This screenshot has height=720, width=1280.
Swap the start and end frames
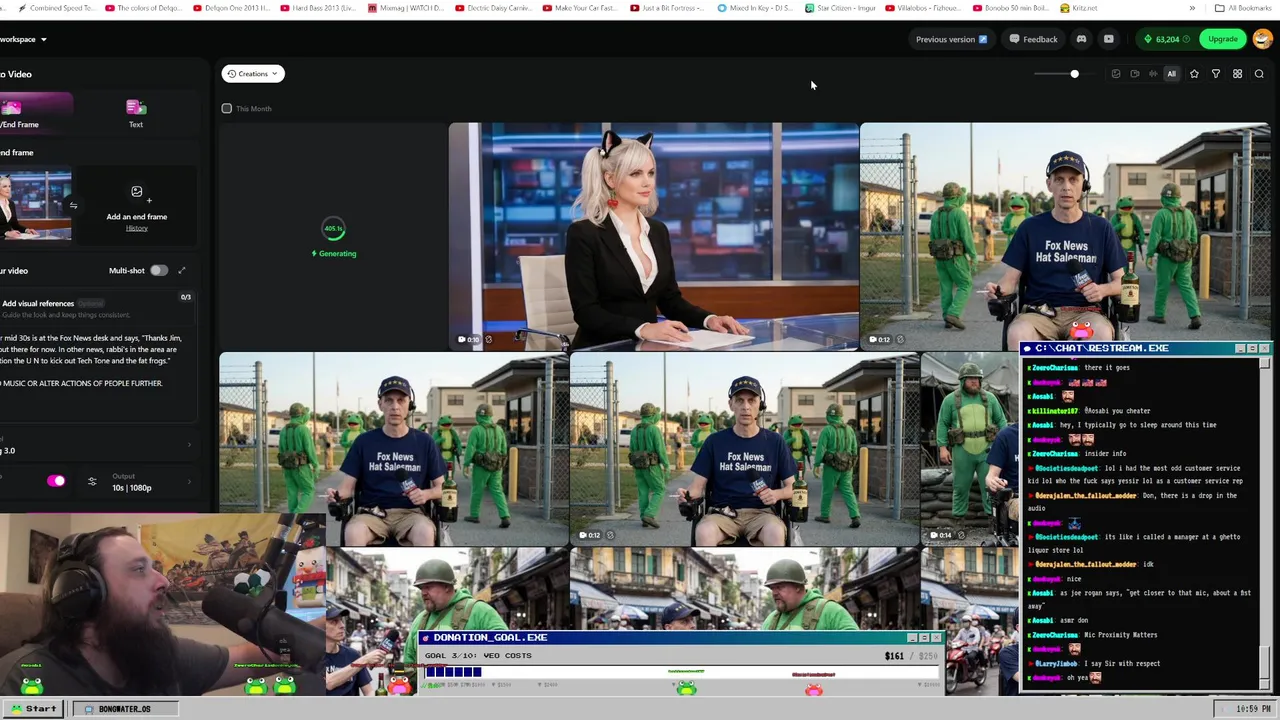(73, 206)
